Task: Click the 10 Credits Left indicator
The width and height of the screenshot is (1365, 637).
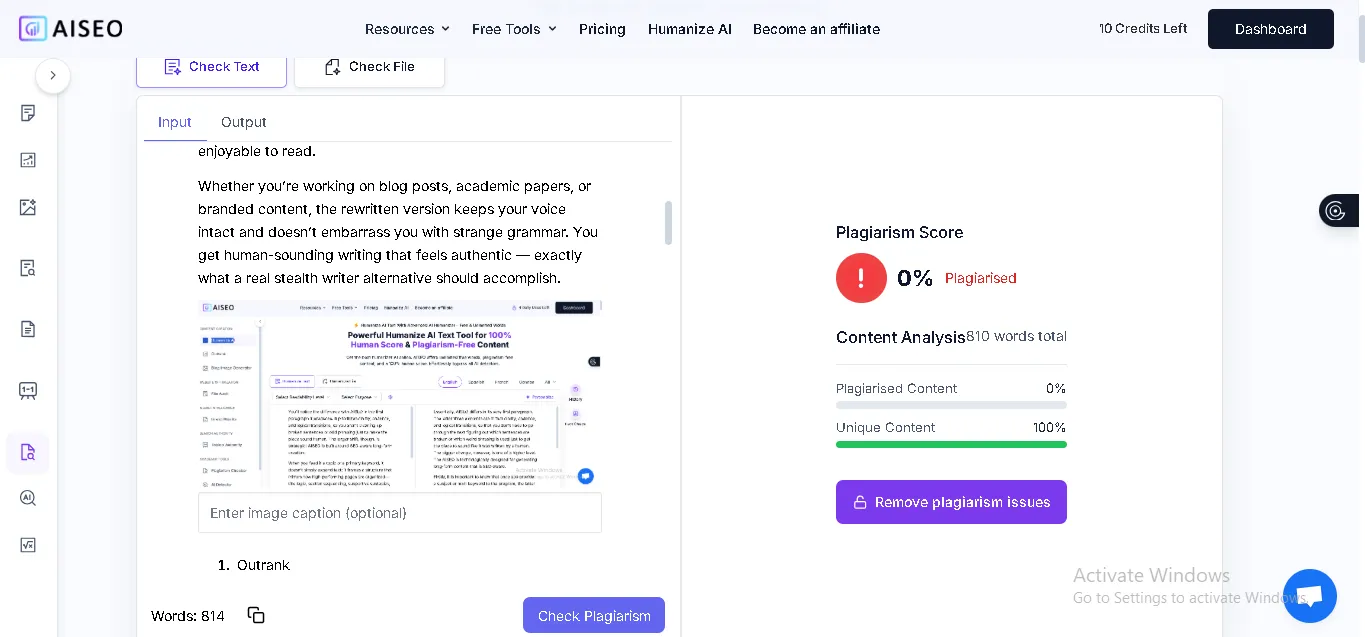Action: pyautogui.click(x=1143, y=28)
